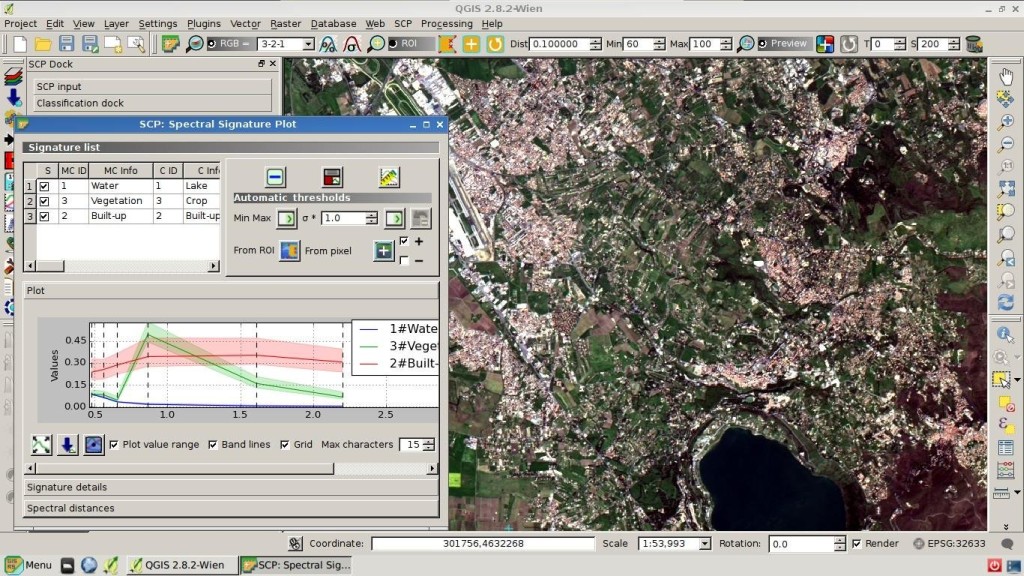The height and width of the screenshot is (576, 1024).
Task: Toggle the plus threshold checkbox
Action: pos(404,241)
